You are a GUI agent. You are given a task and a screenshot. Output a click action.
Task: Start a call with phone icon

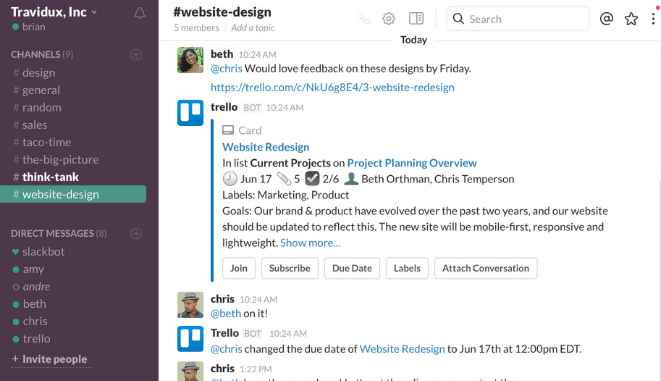coord(365,19)
